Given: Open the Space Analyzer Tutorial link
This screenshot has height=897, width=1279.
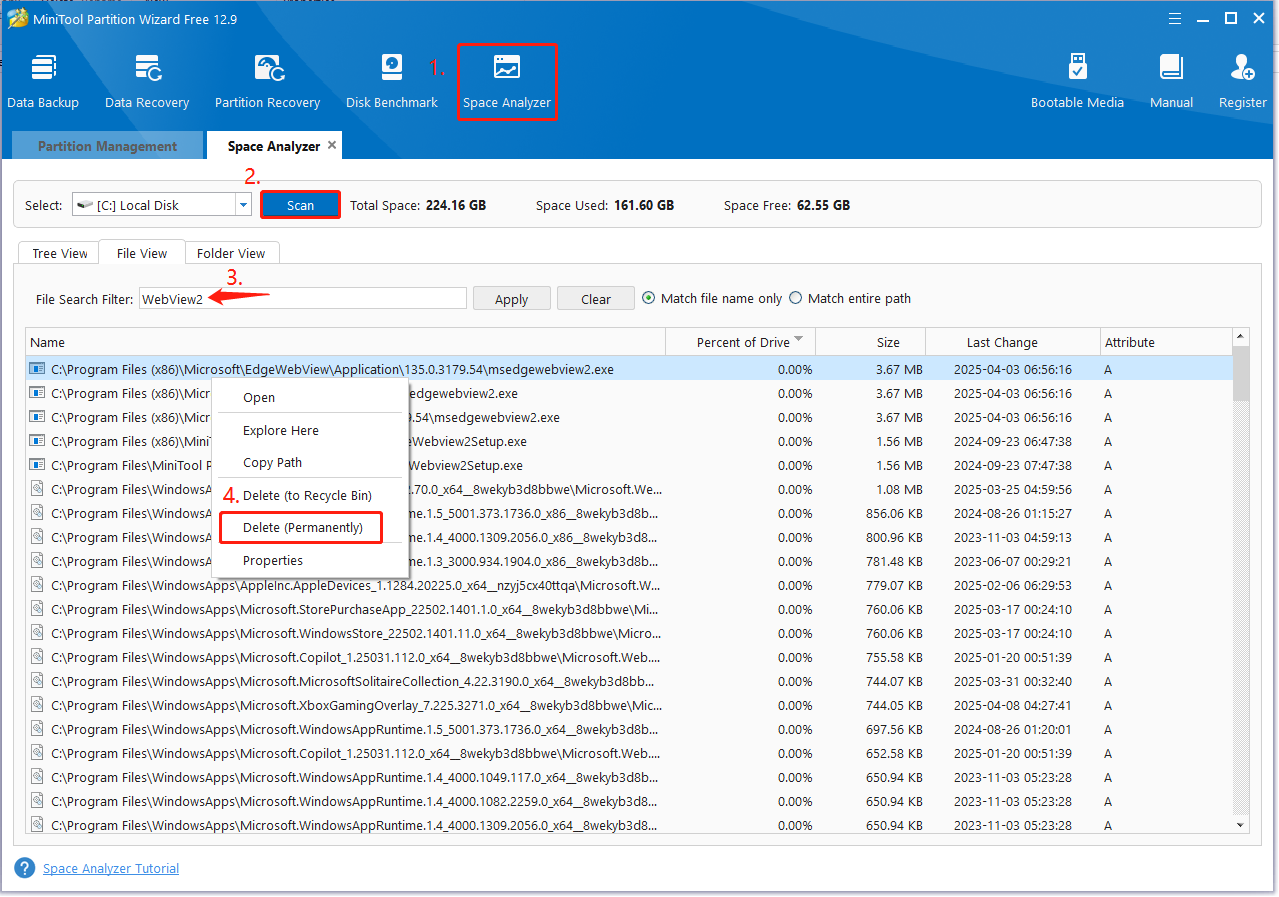Looking at the screenshot, I should 111,868.
